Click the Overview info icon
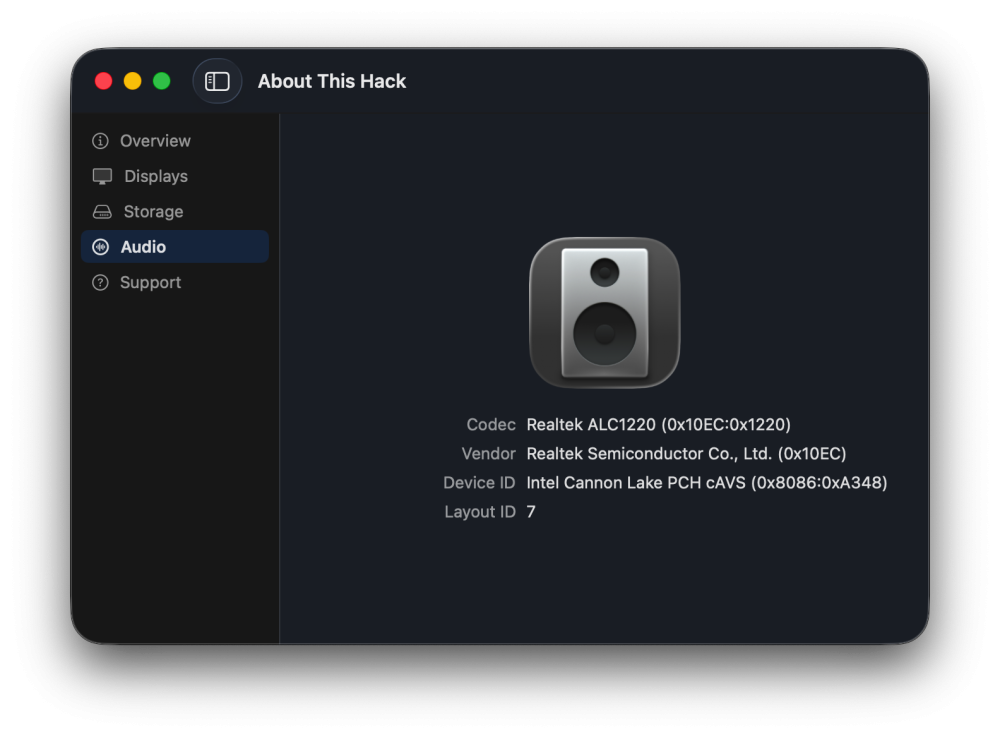 (x=100, y=140)
